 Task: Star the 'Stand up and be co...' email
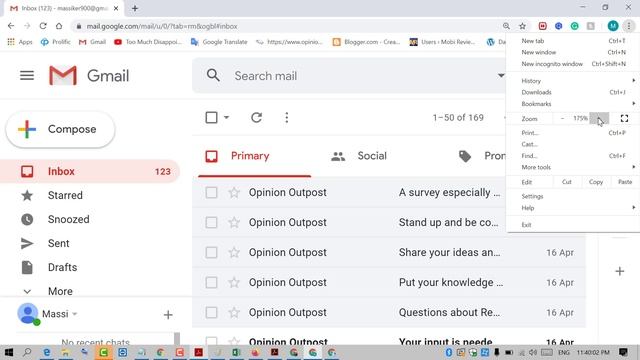pyautogui.click(x=234, y=222)
